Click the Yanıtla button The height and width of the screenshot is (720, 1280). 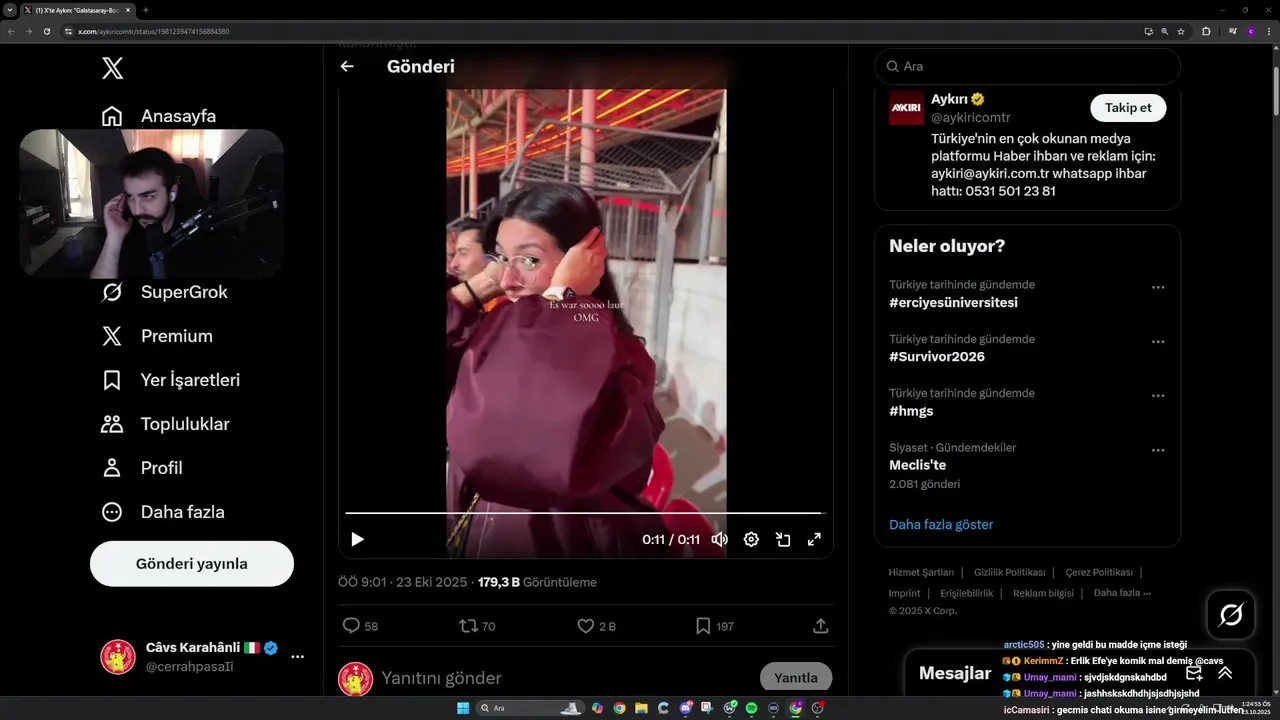(796, 678)
